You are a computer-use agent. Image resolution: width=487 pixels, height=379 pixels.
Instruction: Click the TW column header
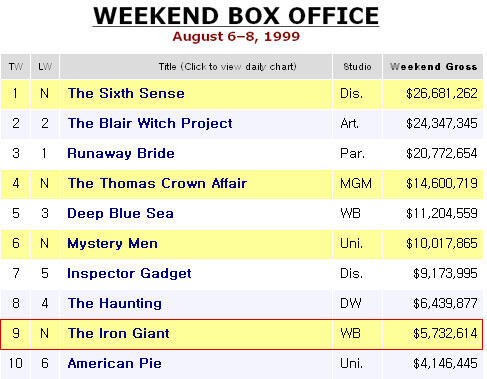[x=16, y=67]
